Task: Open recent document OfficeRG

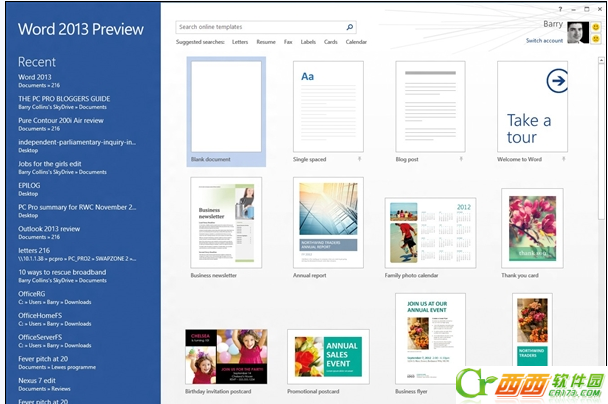Action: (55, 298)
